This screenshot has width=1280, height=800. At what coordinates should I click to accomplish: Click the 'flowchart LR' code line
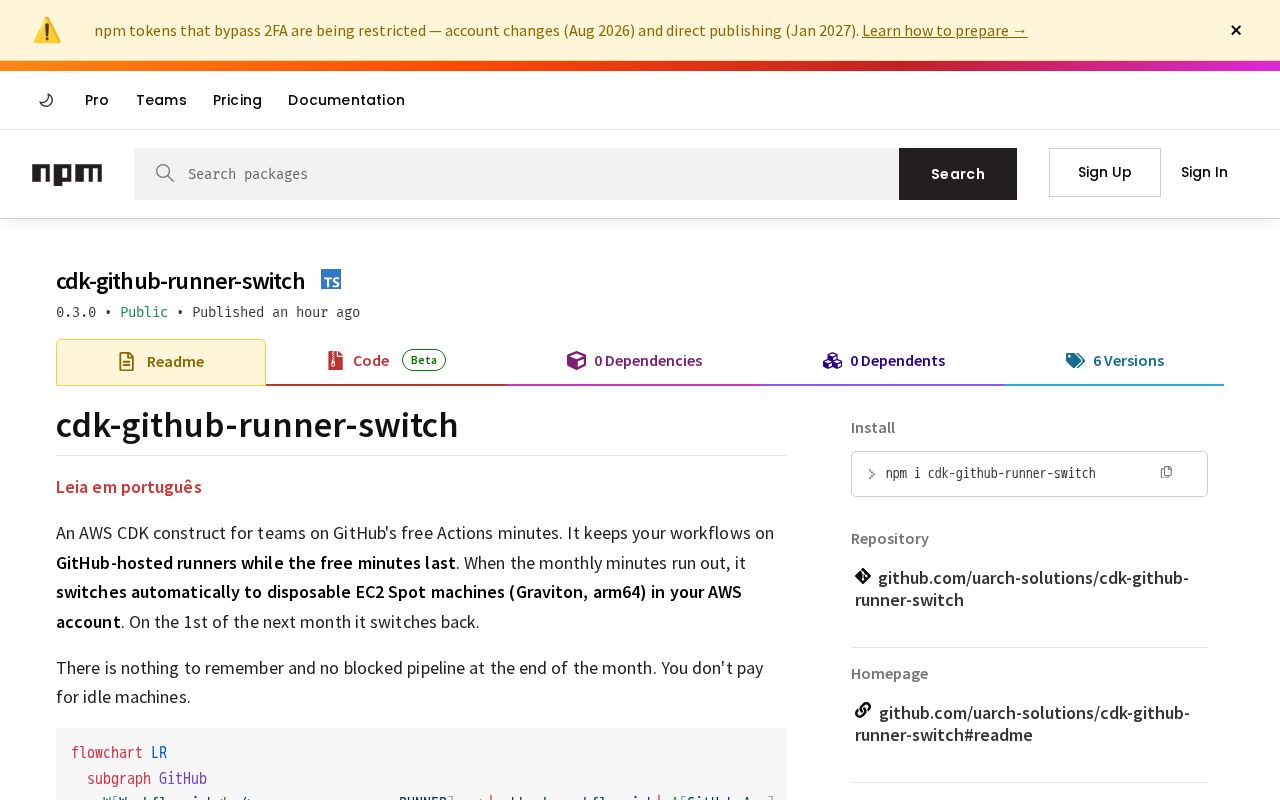pos(119,753)
